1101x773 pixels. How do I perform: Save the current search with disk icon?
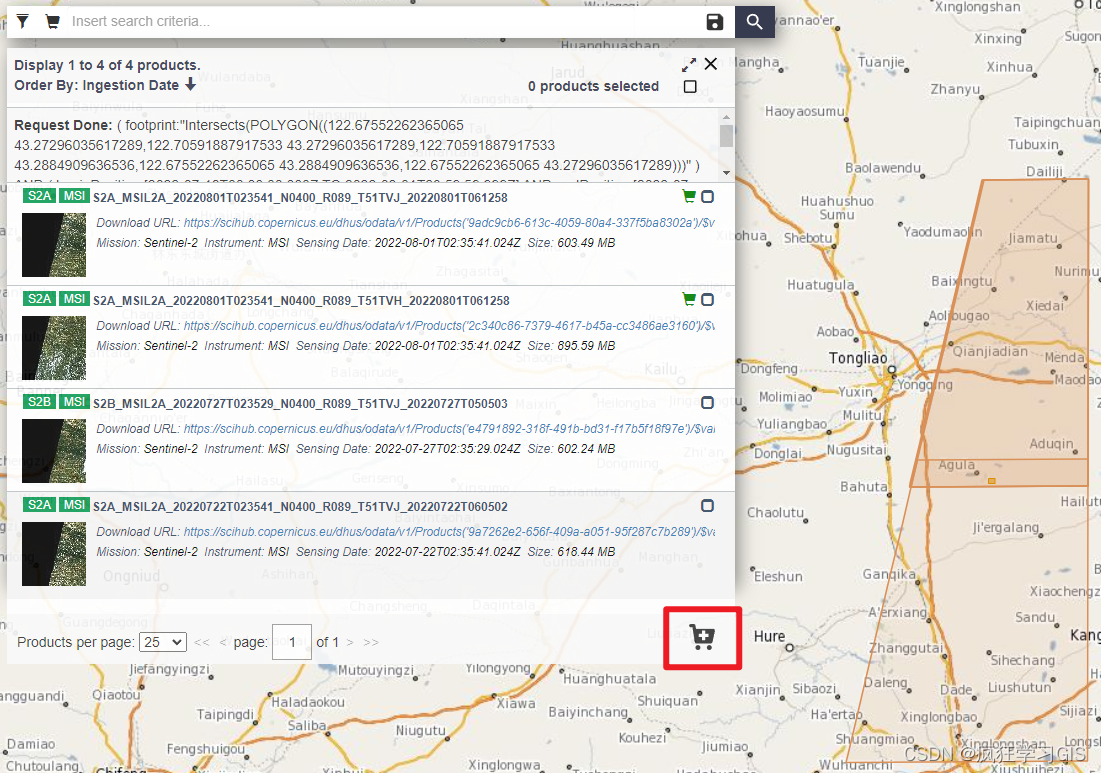coord(714,22)
